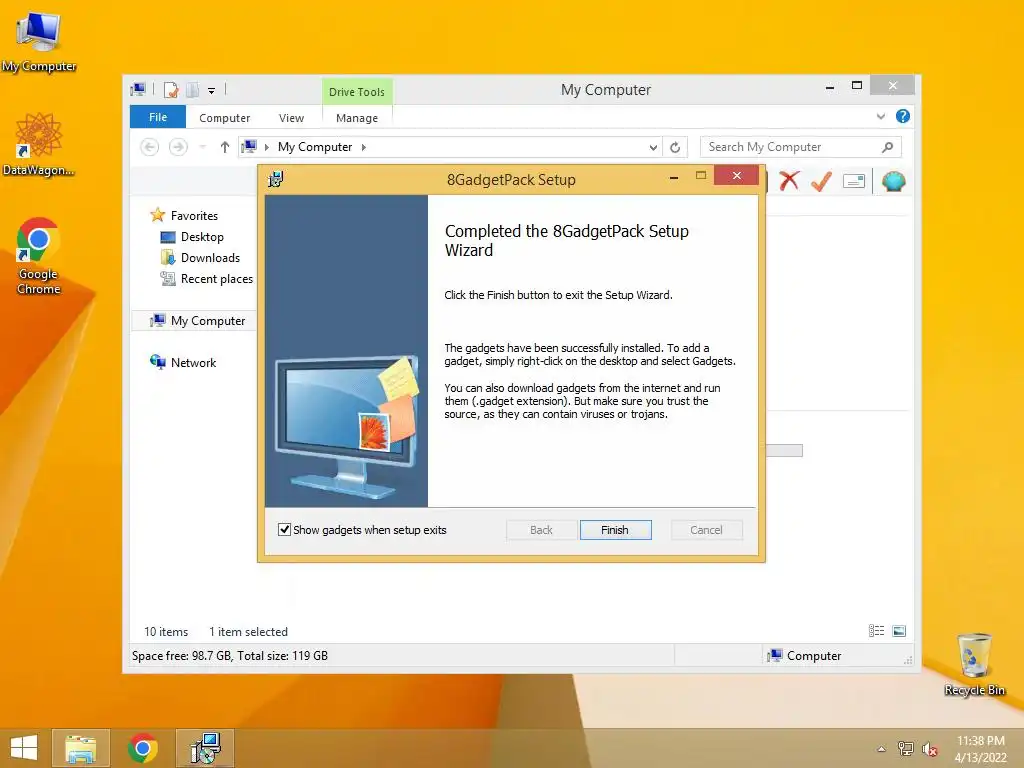Click the refresh icon beside the address bar
Viewport: 1024px width, 768px height.
675,148
